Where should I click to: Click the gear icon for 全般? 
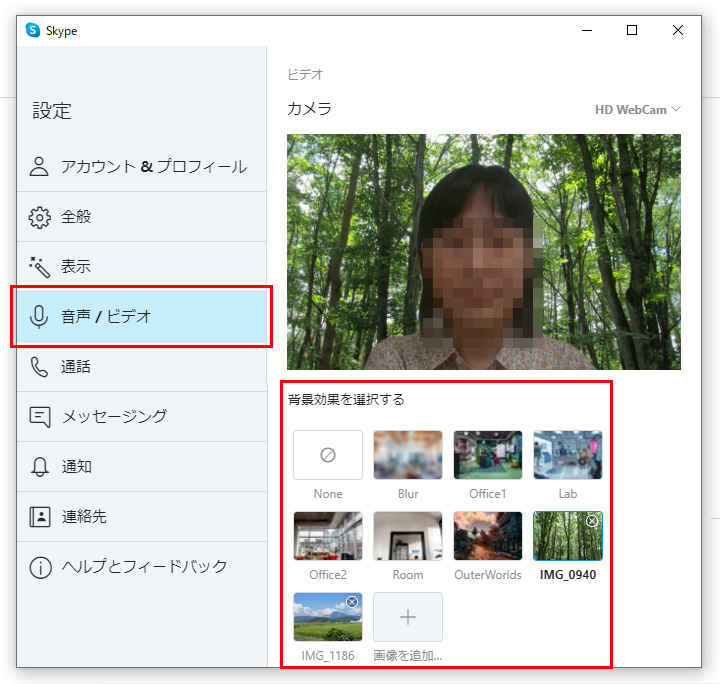(40, 217)
